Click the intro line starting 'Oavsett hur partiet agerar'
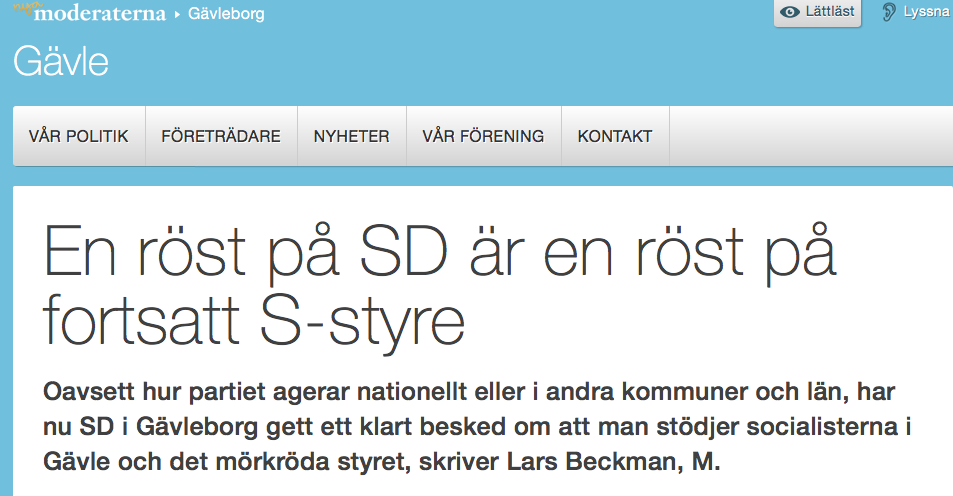Screen dimensions: 953x496 point(469,392)
